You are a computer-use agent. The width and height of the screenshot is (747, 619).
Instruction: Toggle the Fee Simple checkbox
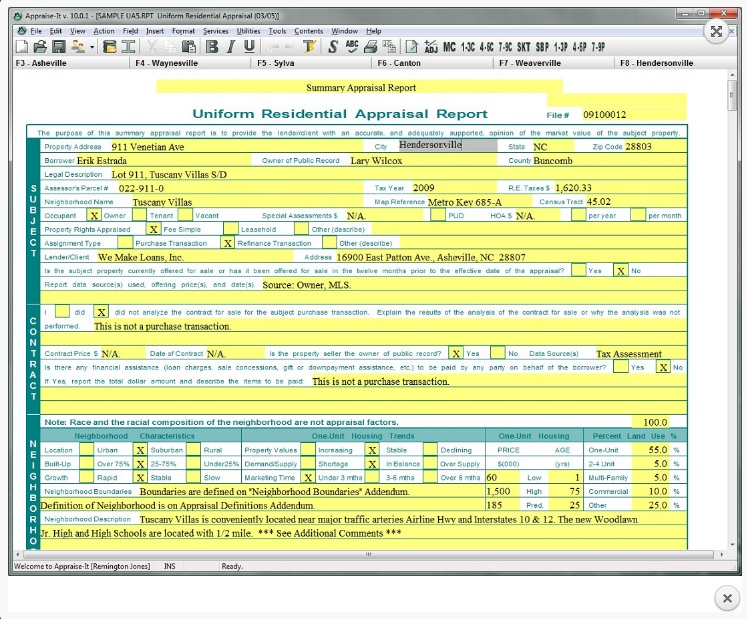tap(153, 229)
